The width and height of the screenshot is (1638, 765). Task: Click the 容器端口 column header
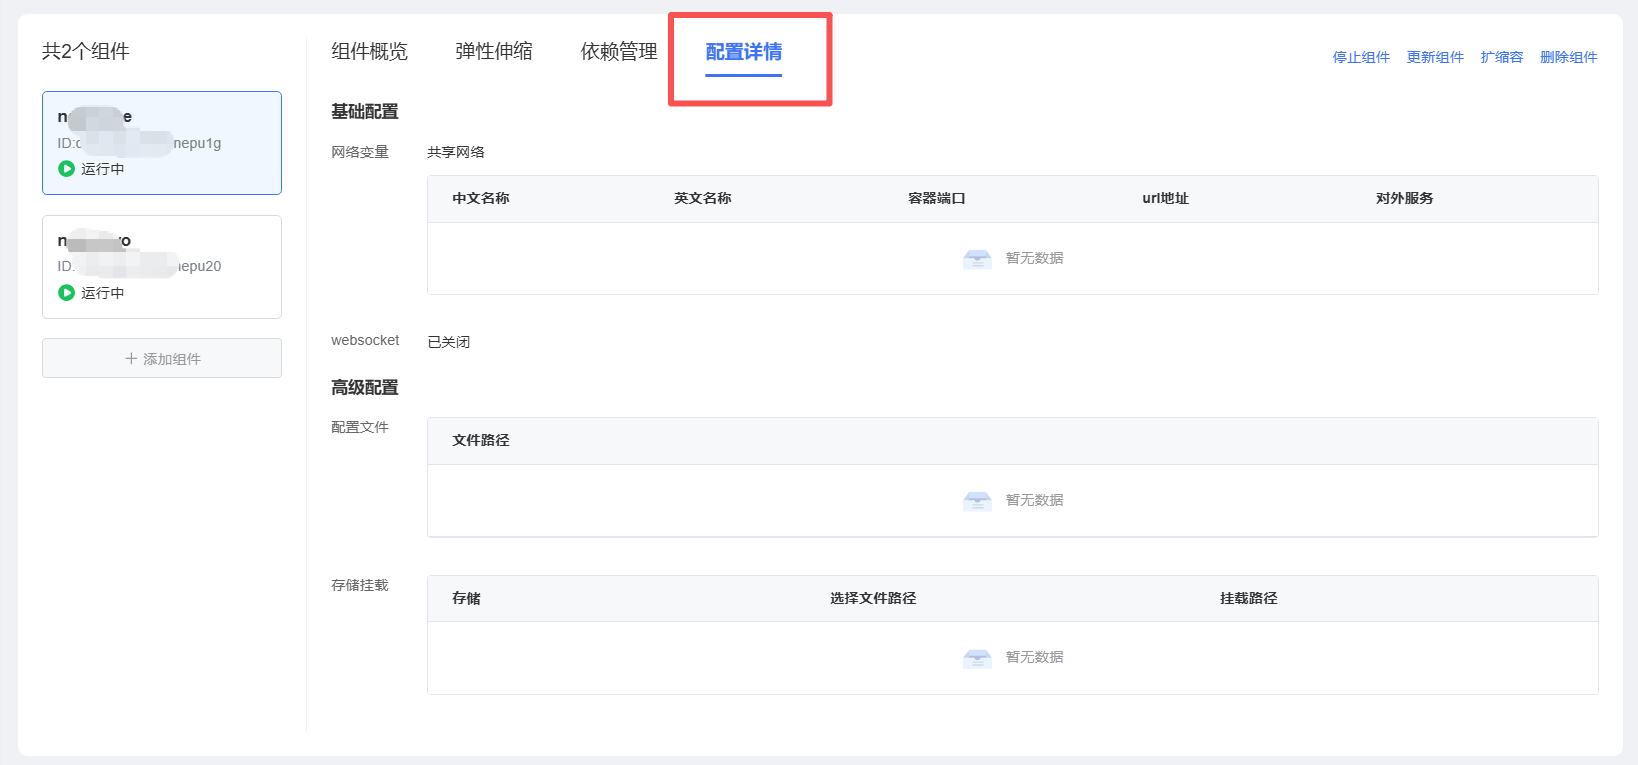pyautogui.click(x=936, y=199)
